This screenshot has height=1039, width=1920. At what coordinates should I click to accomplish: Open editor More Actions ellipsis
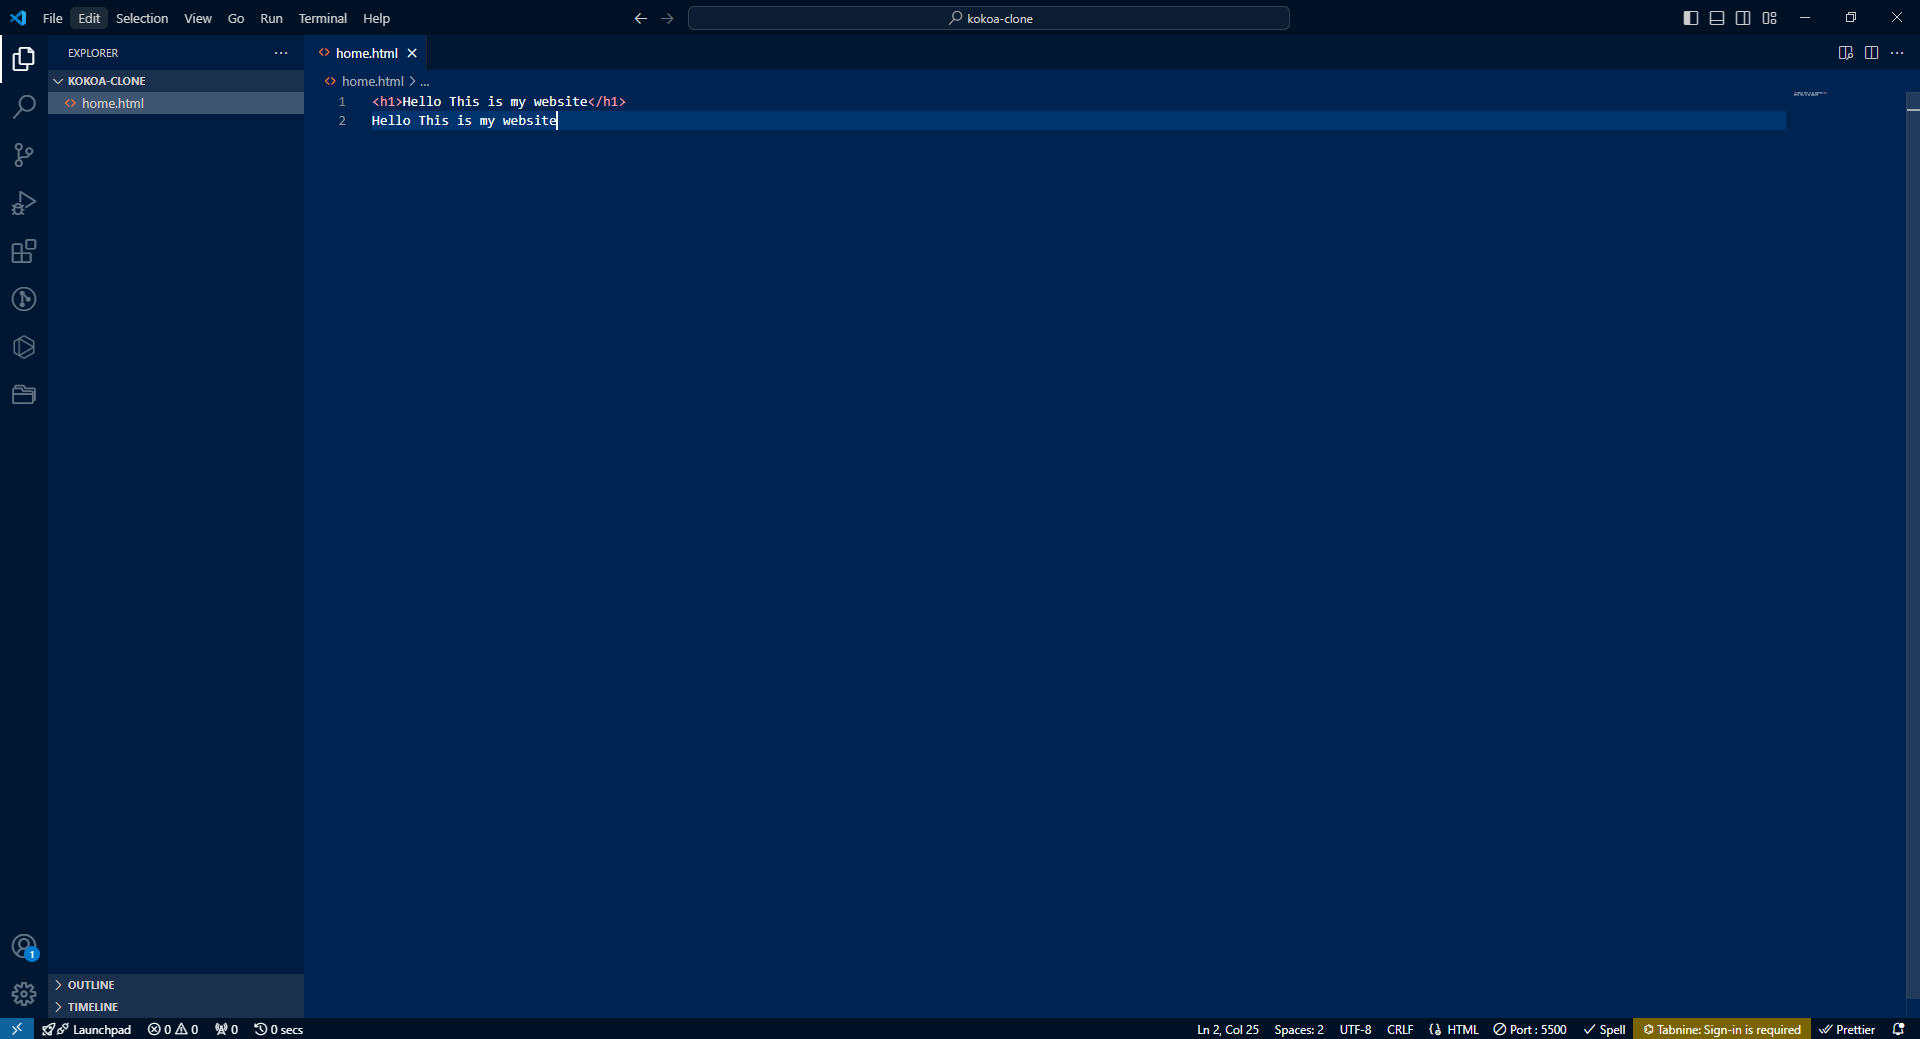click(x=1897, y=53)
